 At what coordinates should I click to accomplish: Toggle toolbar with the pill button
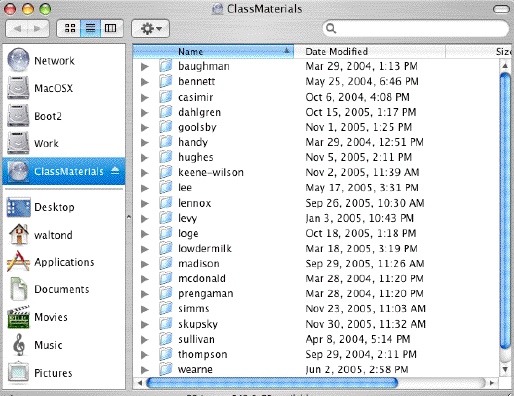[x=501, y=9]
